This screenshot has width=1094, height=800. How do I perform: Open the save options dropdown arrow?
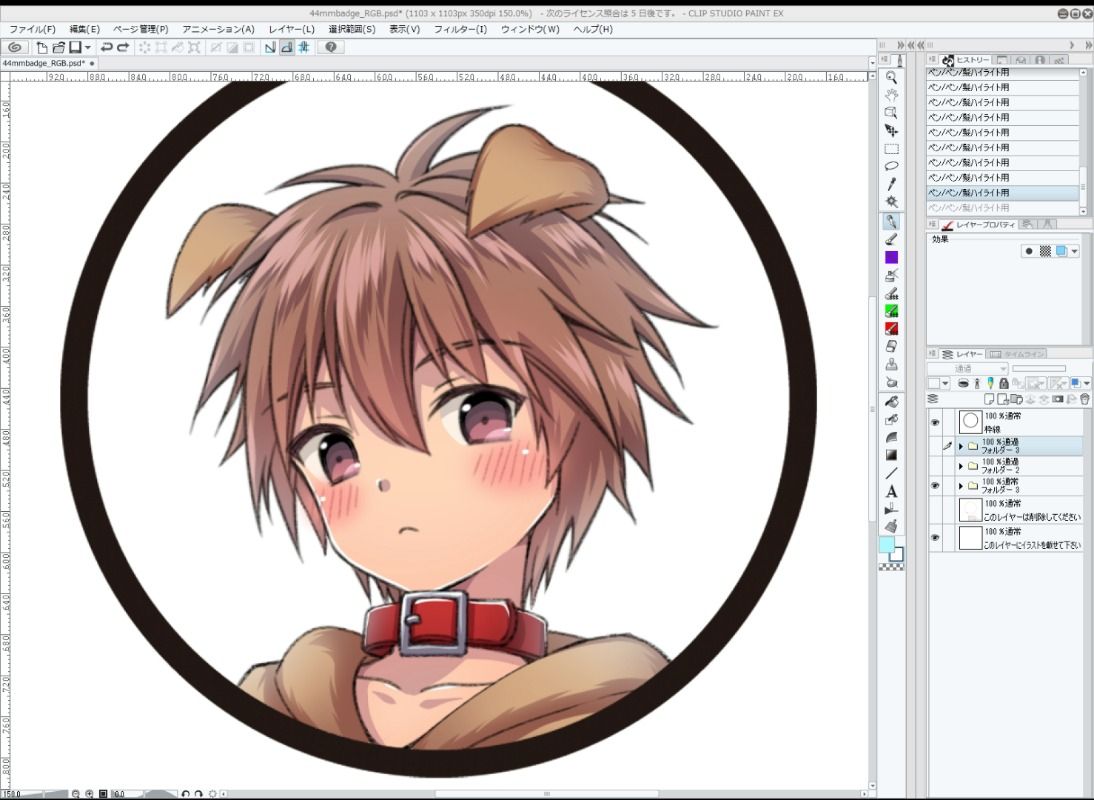tap(88, 47)
